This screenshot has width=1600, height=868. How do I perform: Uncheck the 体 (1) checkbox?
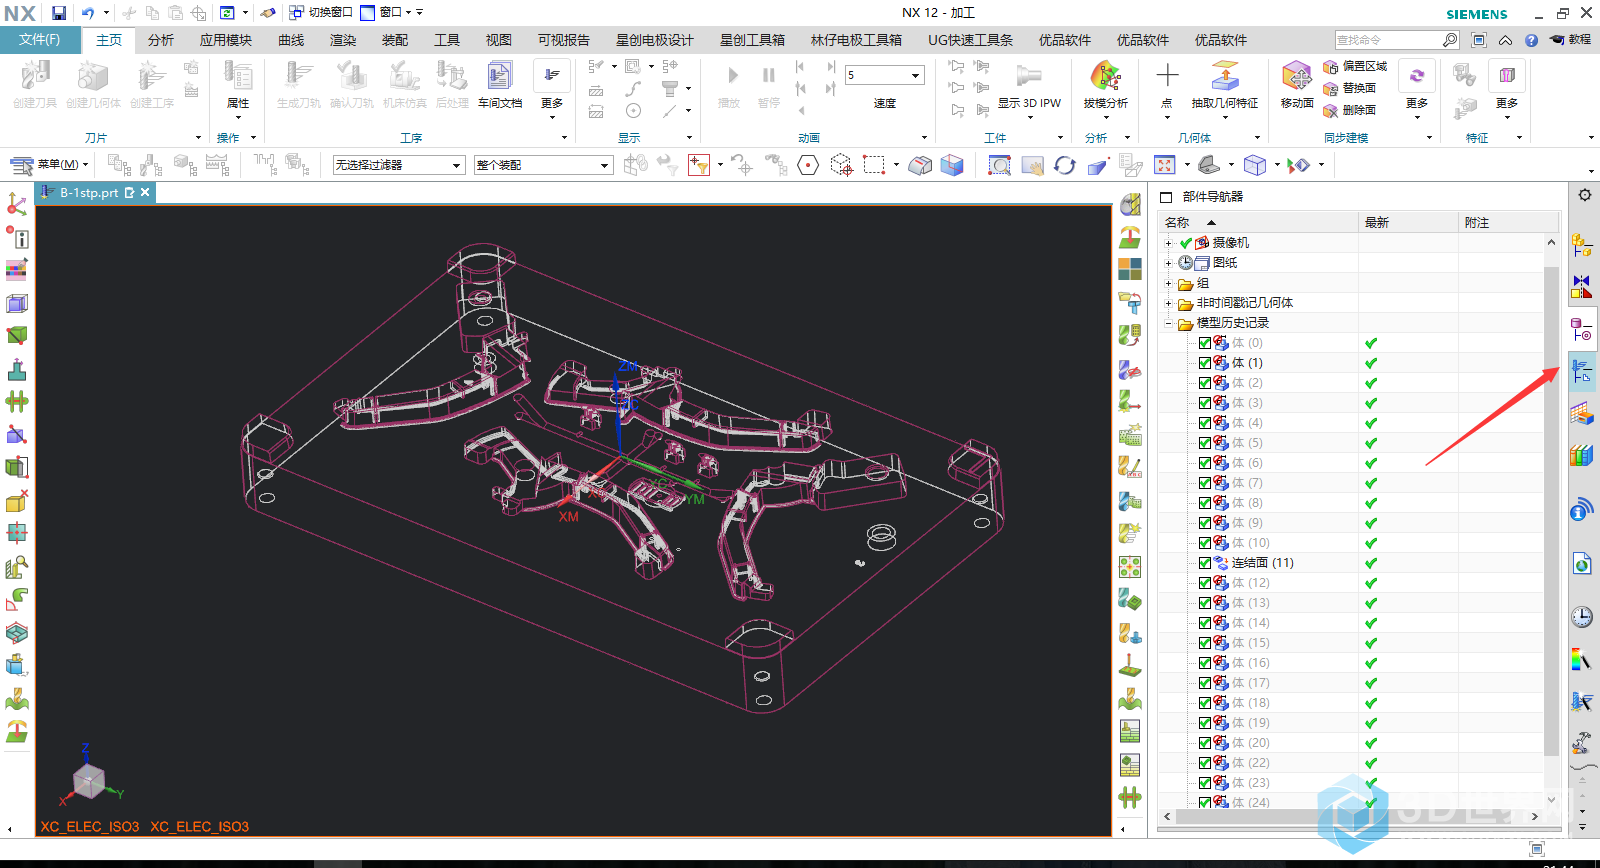pyautogui.click(x=1205, y=363)
